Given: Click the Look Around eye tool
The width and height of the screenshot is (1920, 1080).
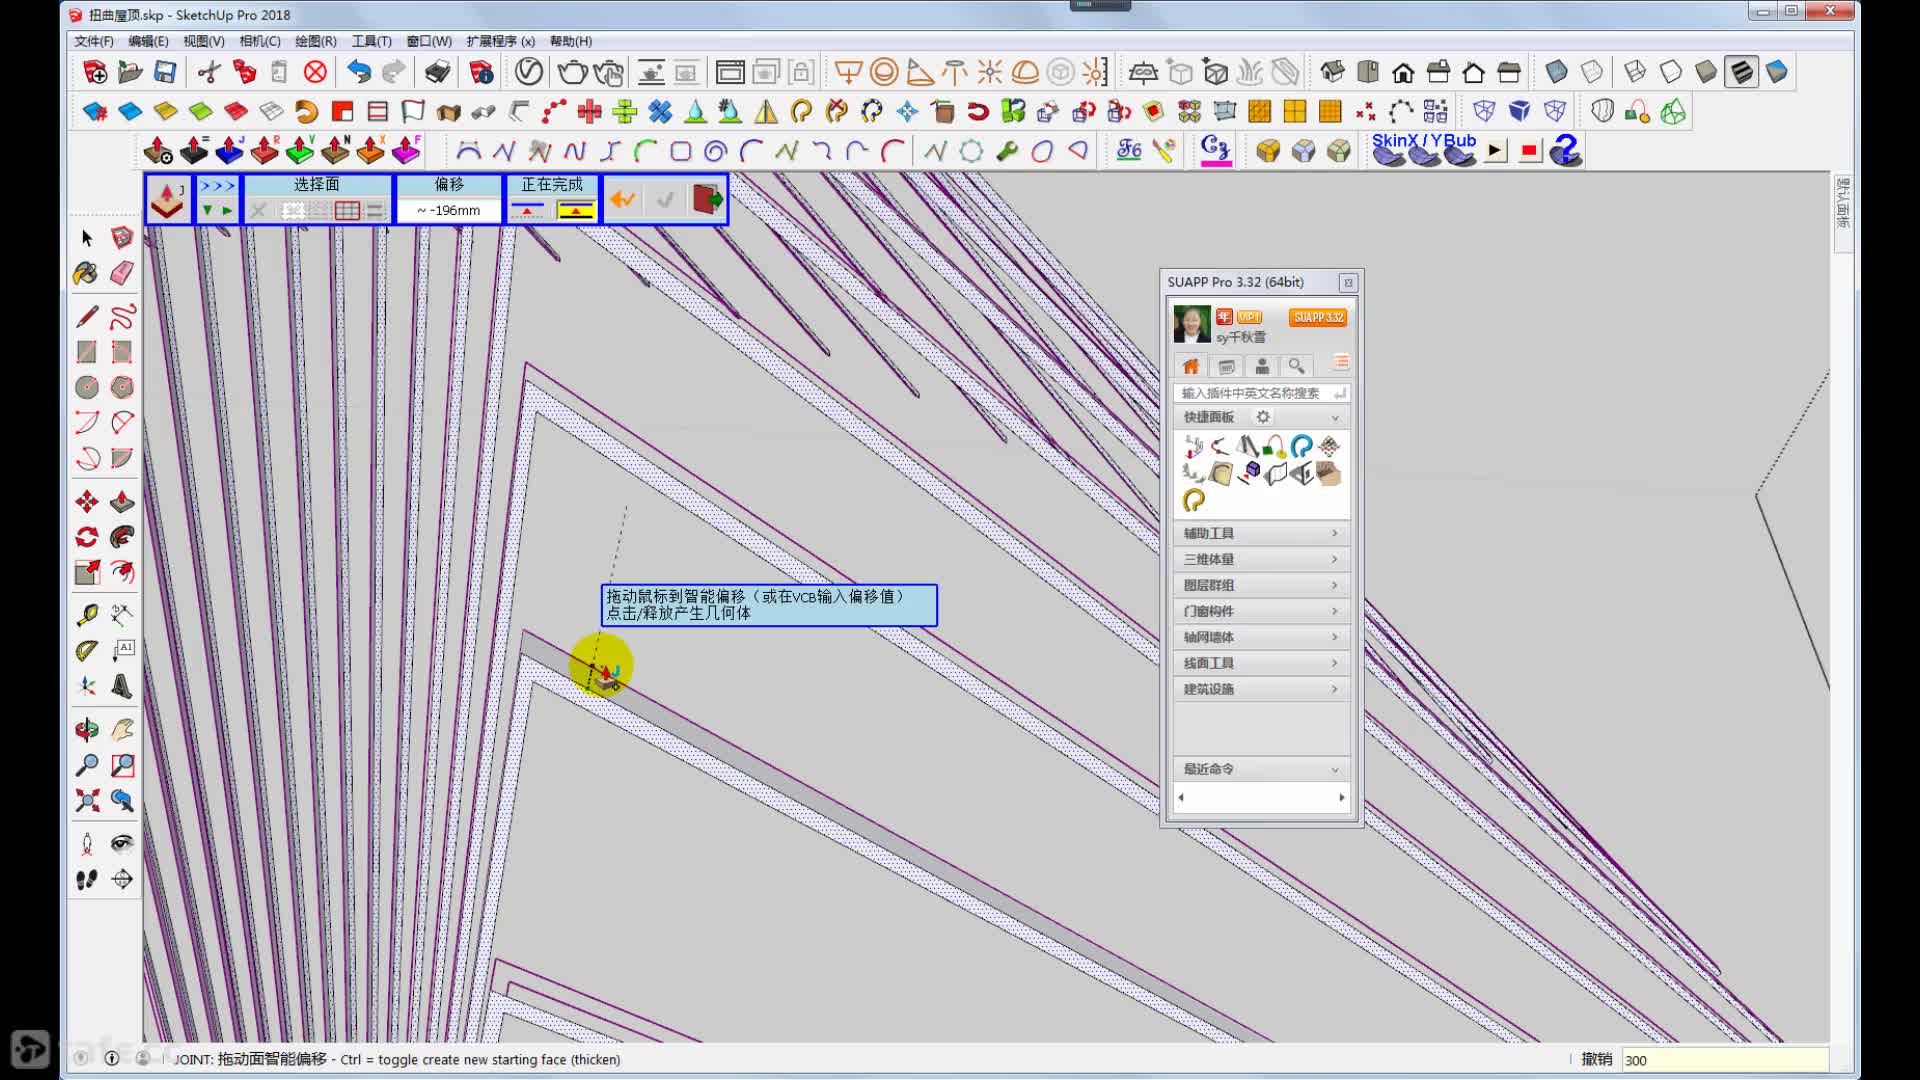Looking at the screenshot, I should tap(122, 844).
